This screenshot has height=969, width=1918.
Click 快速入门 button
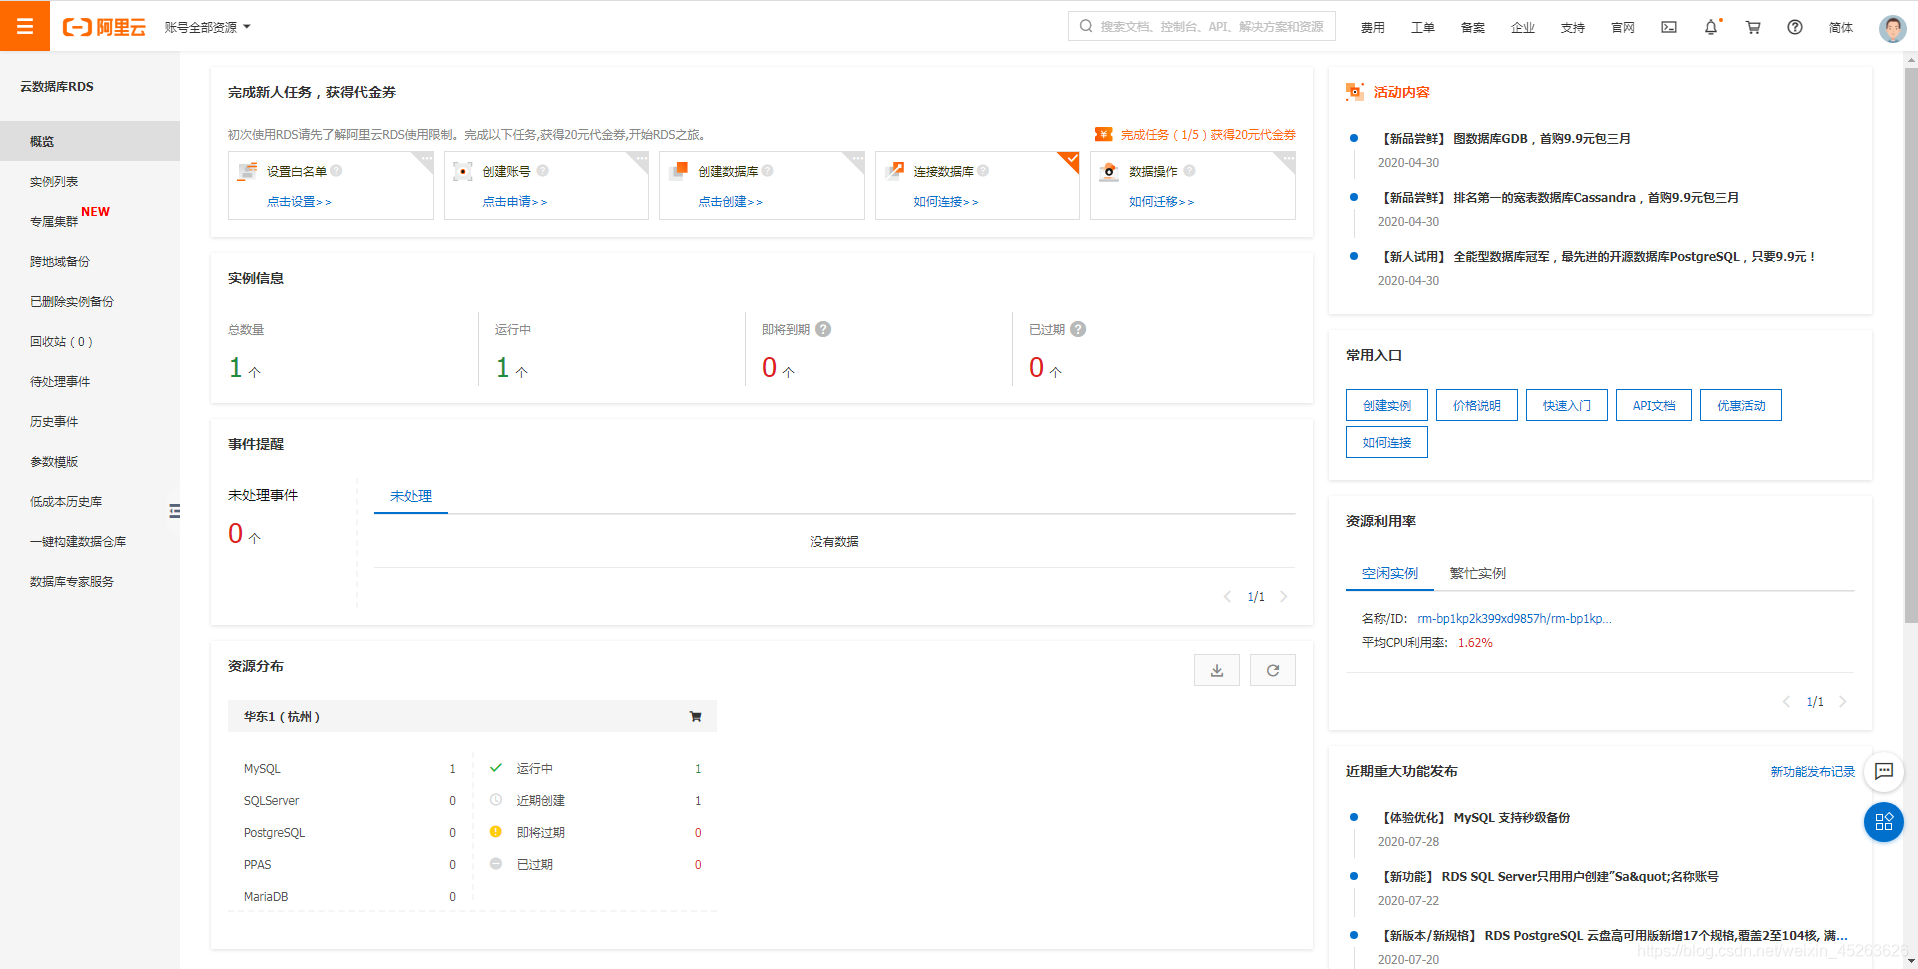[1567, 405]
